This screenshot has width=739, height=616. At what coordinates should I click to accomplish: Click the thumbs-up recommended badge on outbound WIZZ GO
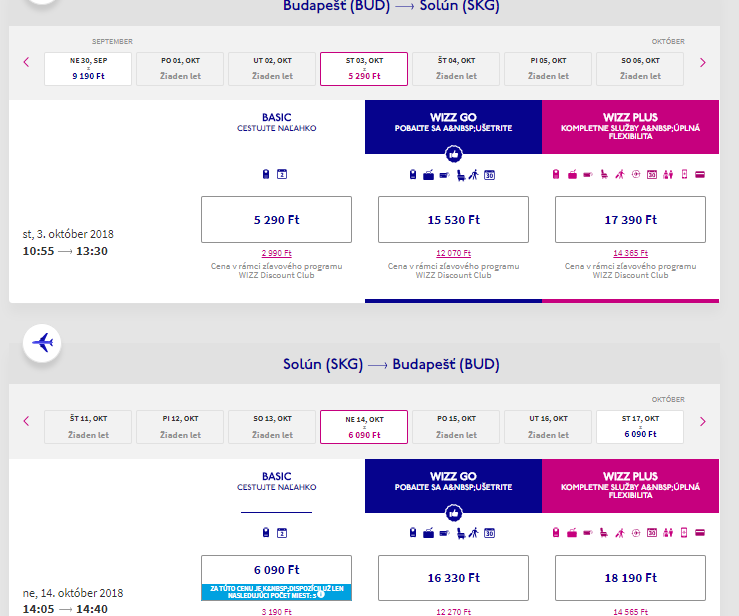pyautogui.click(x=453, y=155)
